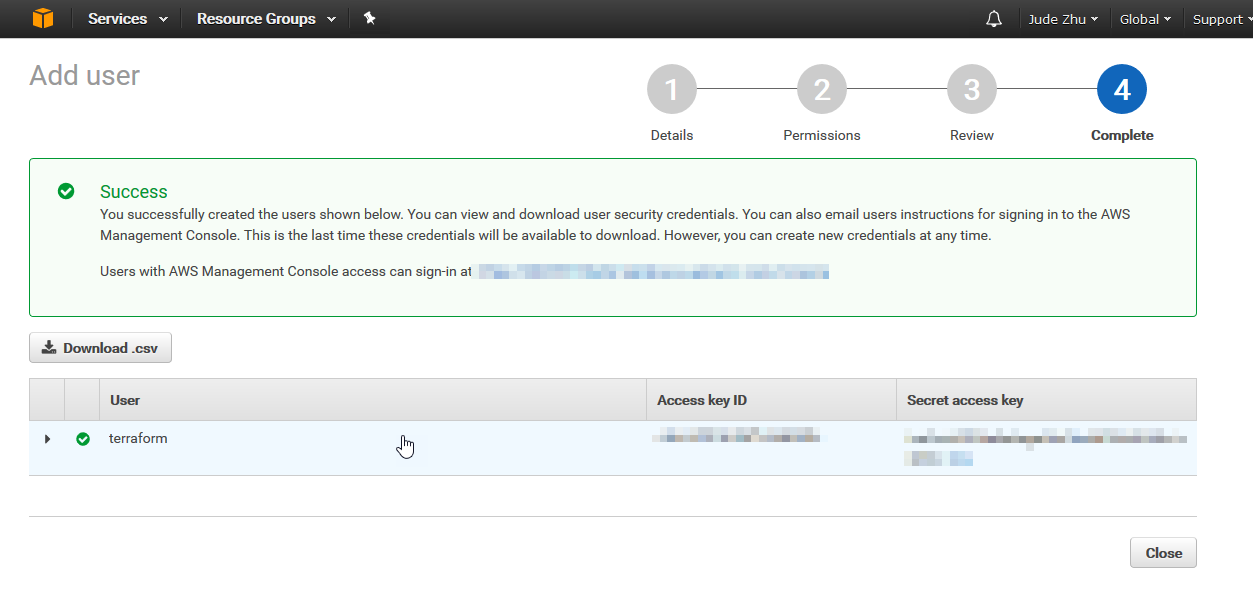Click step 3 Review circle

tap(971, 90)
